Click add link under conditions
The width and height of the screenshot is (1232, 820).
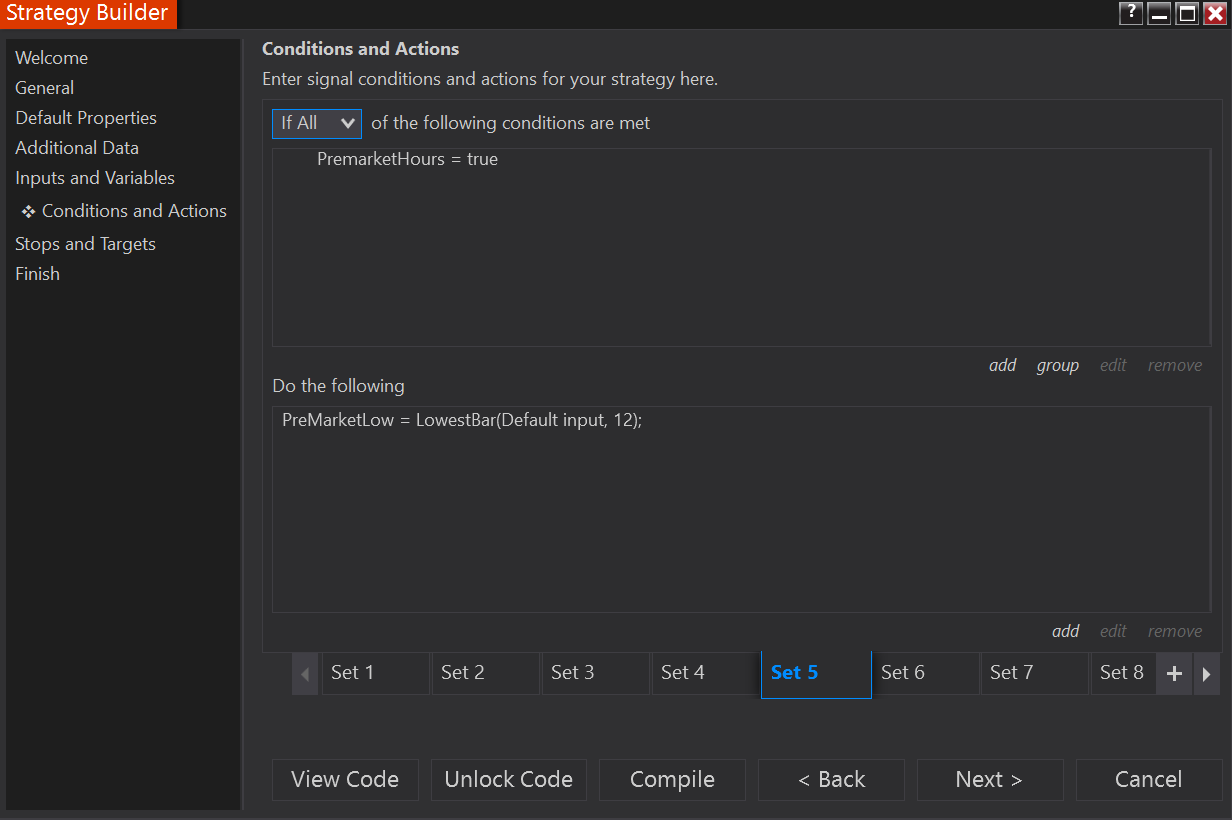[1002, 366]
